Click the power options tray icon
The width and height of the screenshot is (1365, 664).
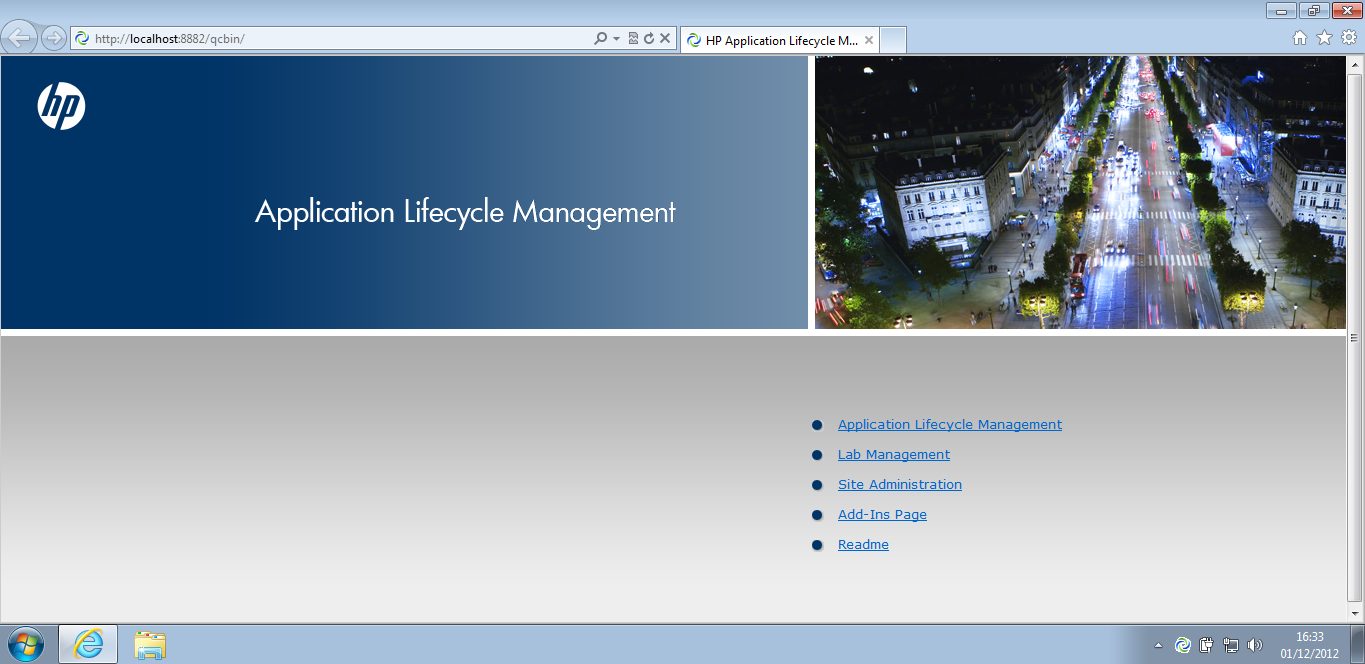pos(1204,645)
